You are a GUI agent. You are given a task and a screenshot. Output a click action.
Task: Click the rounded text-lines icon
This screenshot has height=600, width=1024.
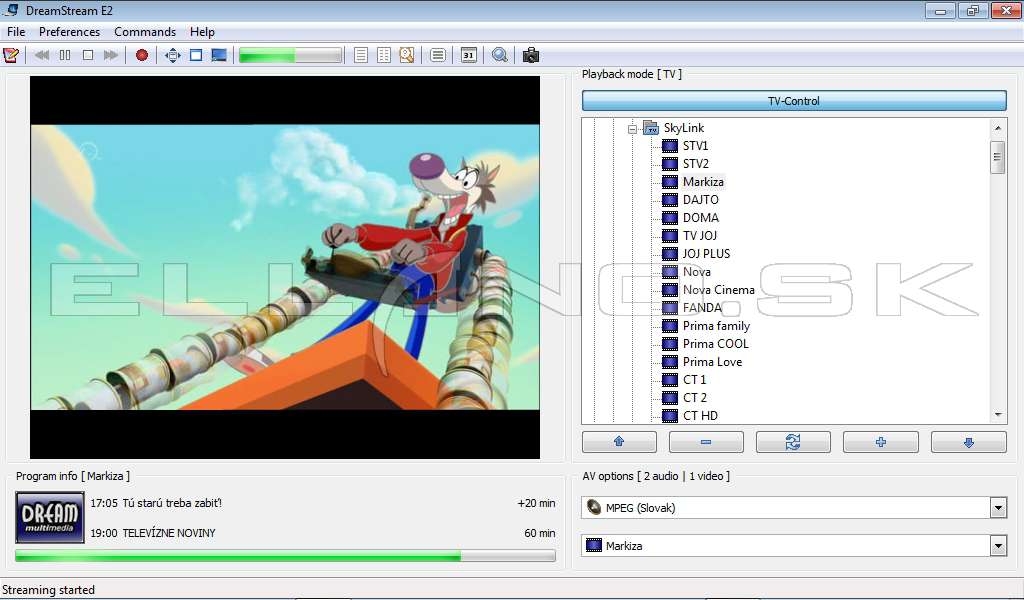(438, 55)
